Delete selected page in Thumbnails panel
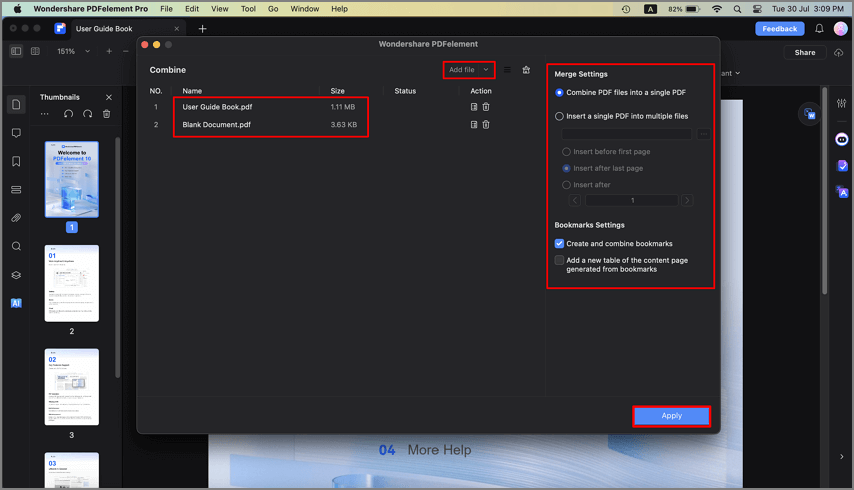The height and width of the screenshot is (490, 854). click(107, 114)
